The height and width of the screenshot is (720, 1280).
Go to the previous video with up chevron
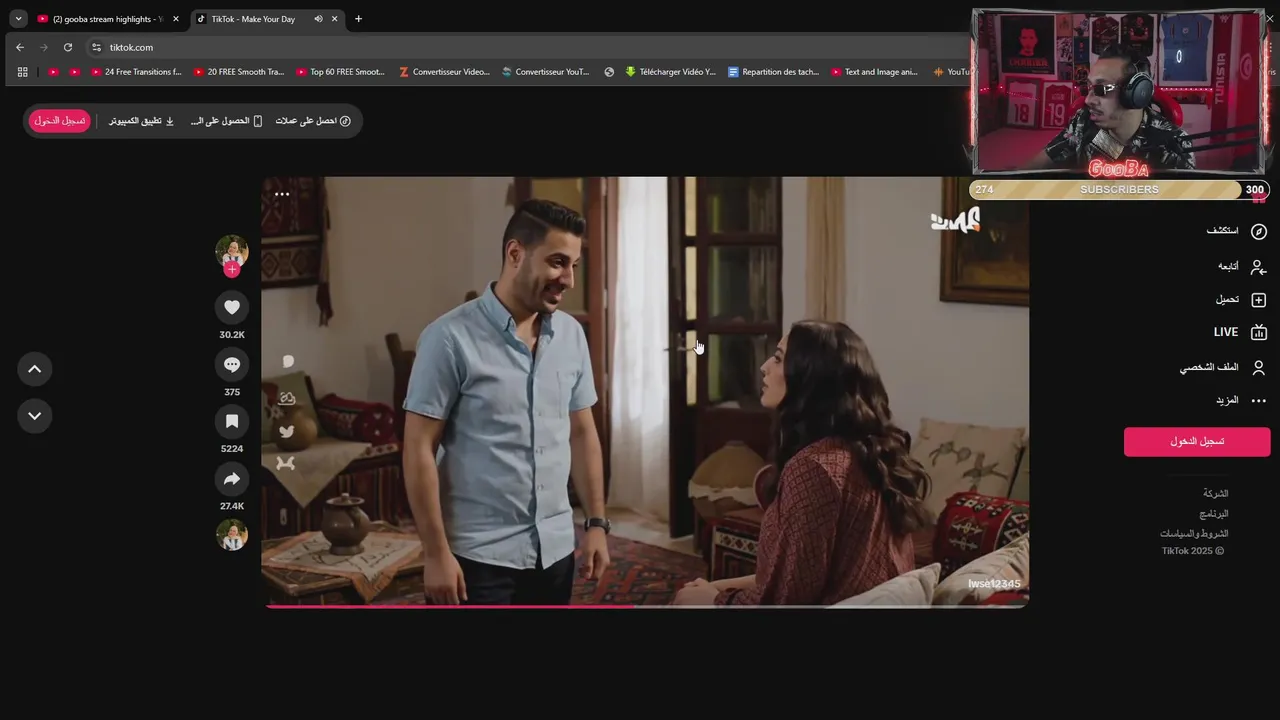coord(34,369)
